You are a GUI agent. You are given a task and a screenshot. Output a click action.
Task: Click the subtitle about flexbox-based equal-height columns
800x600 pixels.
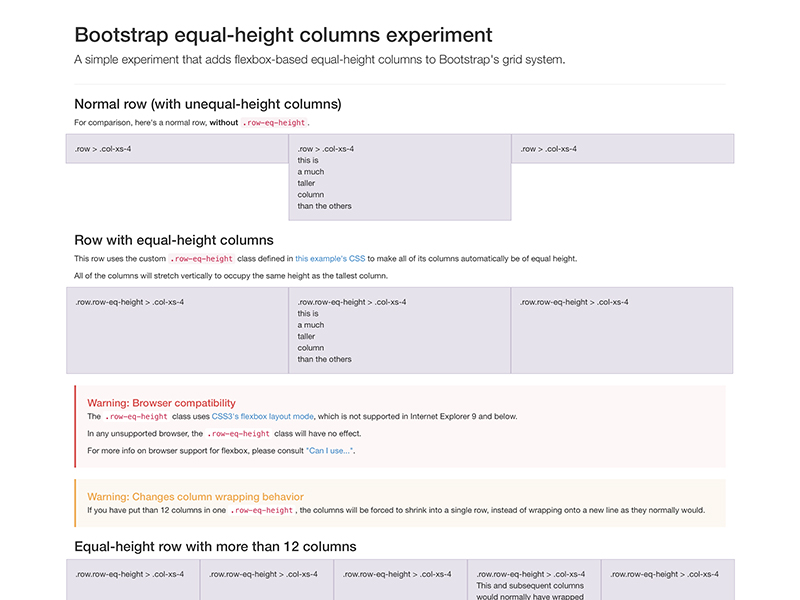[x=320, y=59]
